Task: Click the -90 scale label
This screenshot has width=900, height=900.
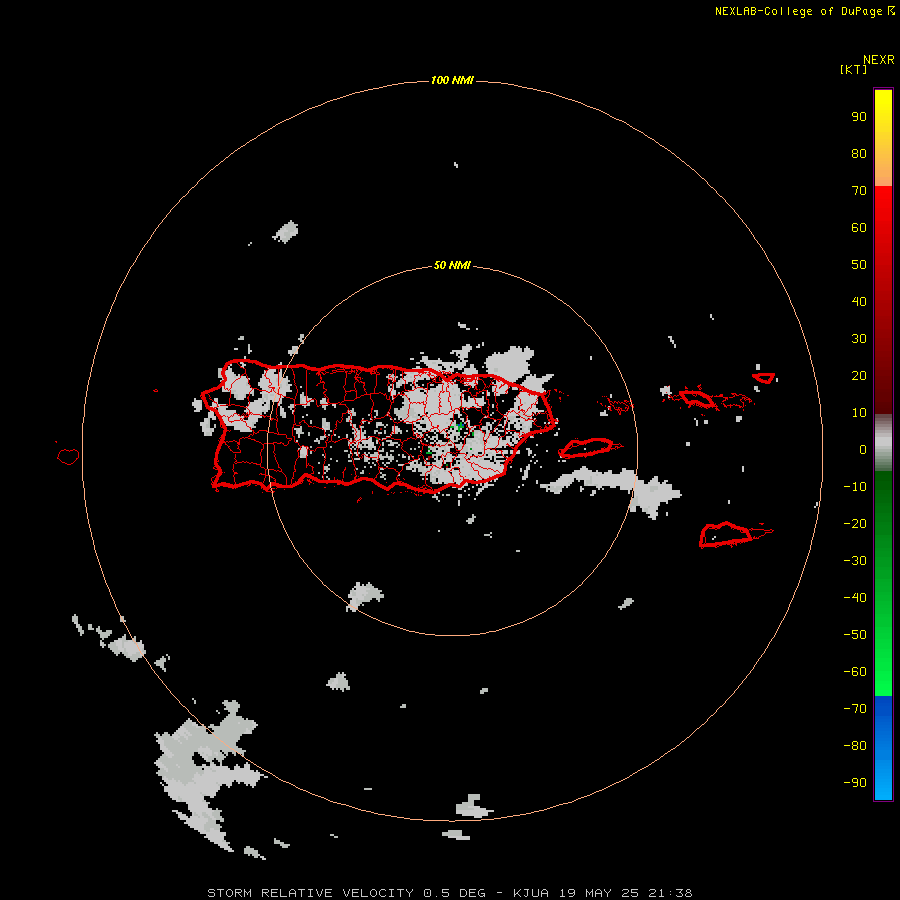Action: click(855, 783)
